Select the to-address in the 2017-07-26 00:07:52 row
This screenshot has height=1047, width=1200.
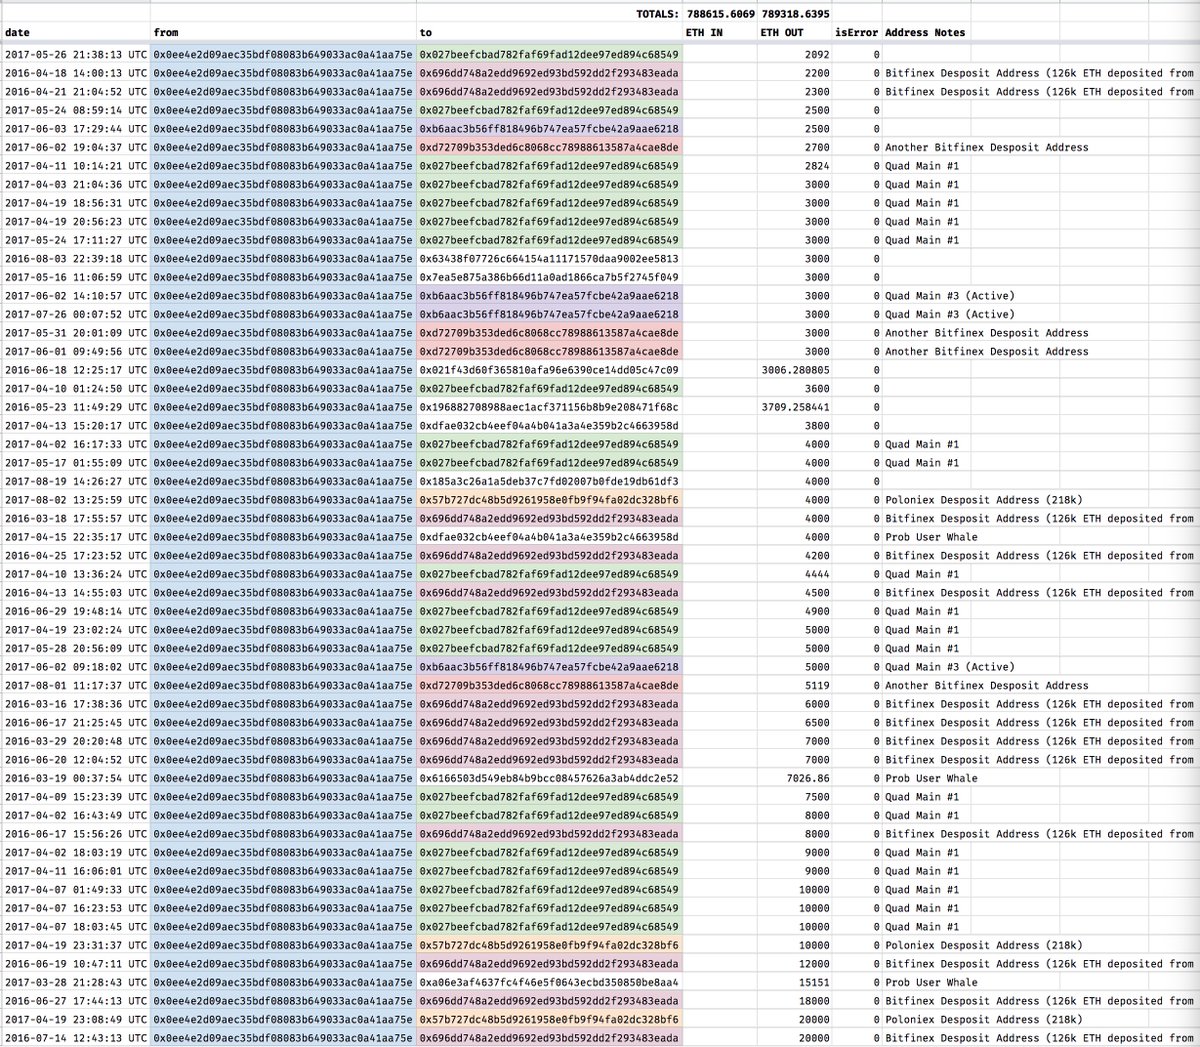pyautogui.click(x=549, y=314)
